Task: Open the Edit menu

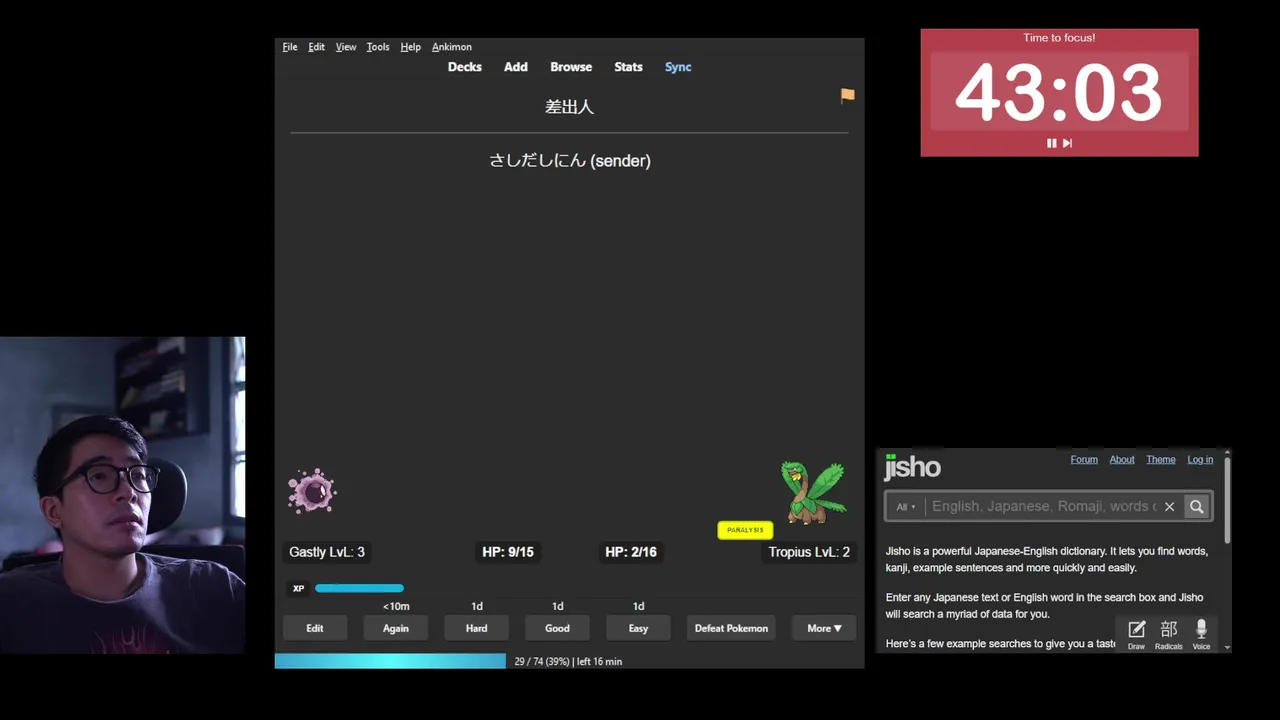Action: click(x=316, y=47)
